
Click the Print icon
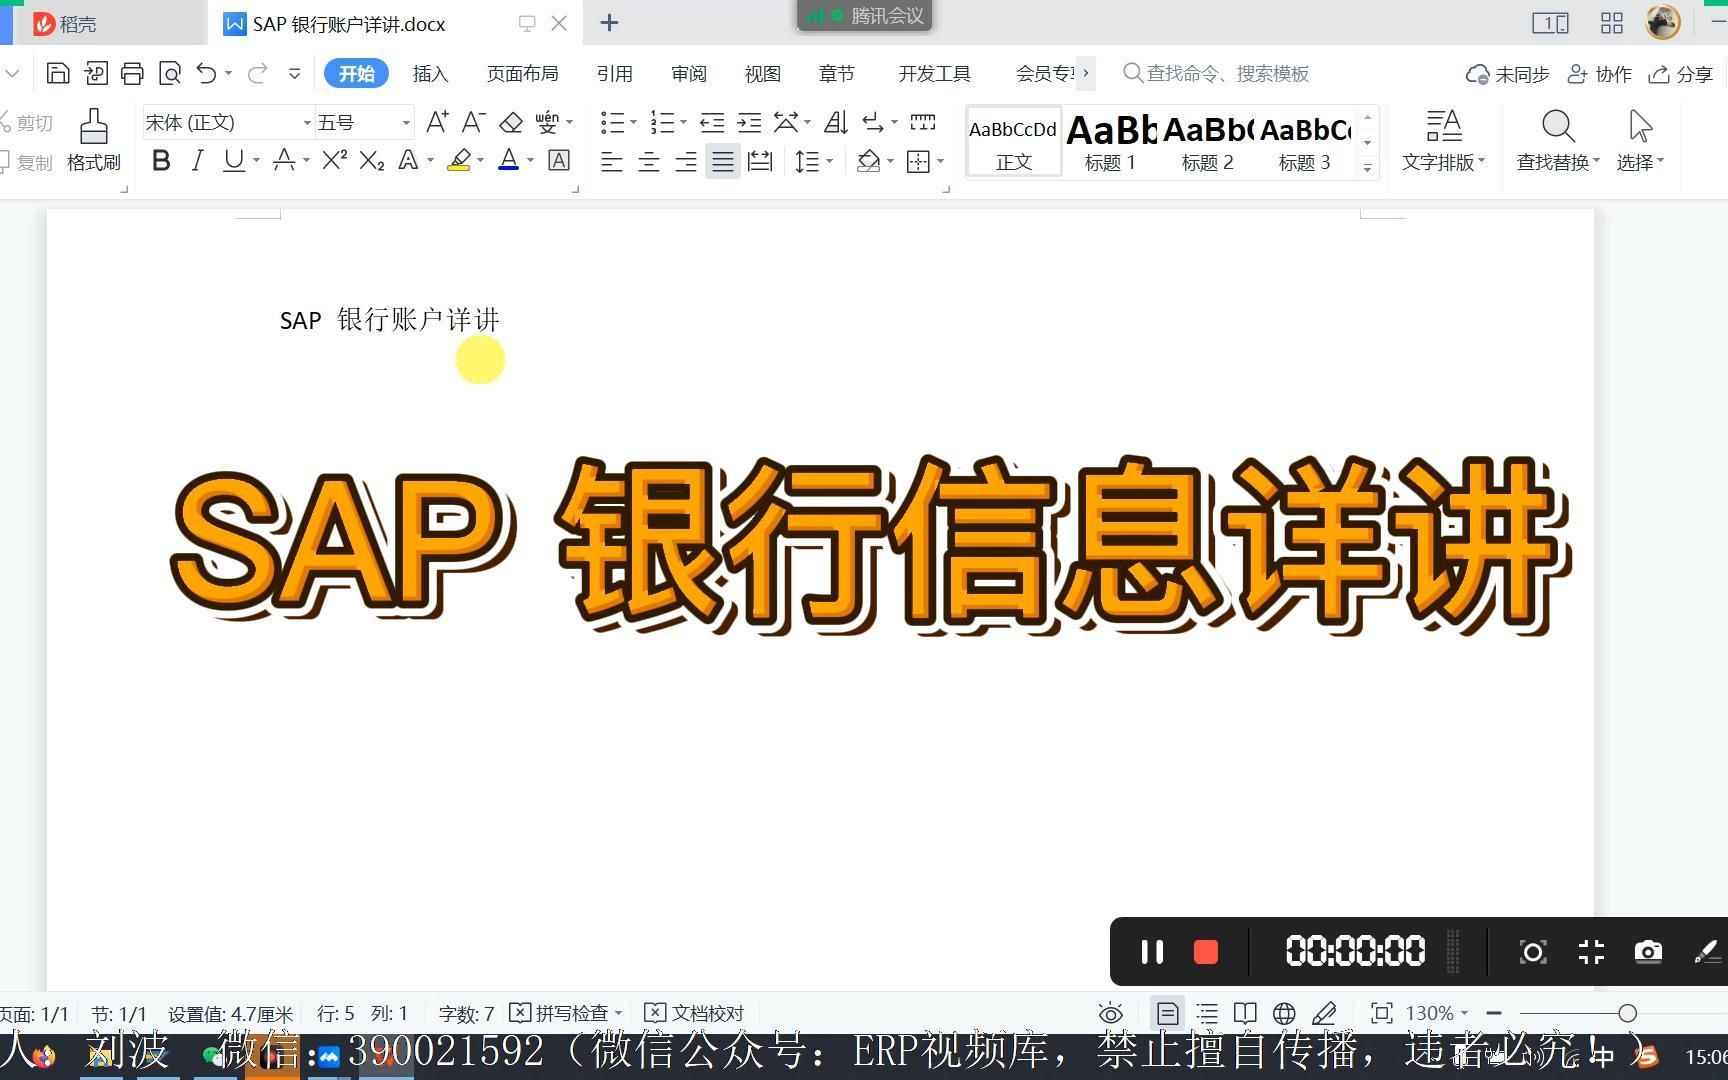(x=132, y=73)
